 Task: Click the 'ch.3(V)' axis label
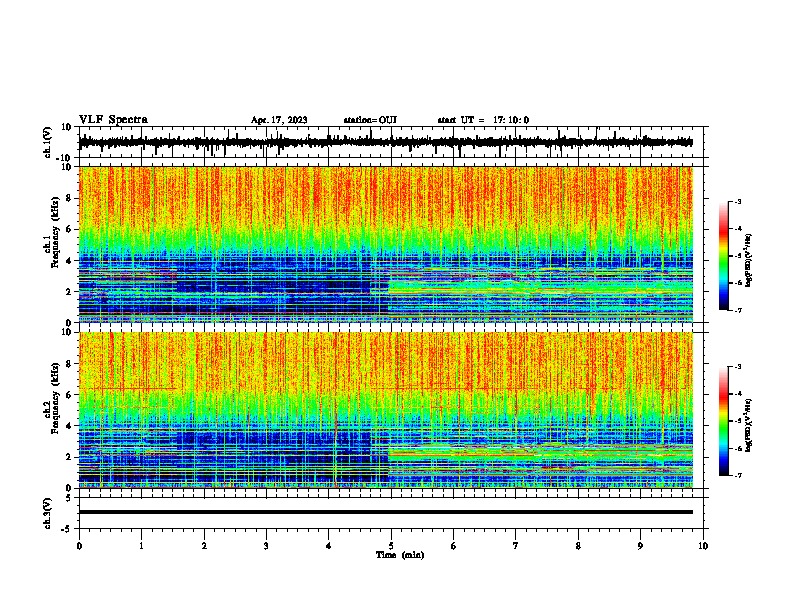click(48, 514)
